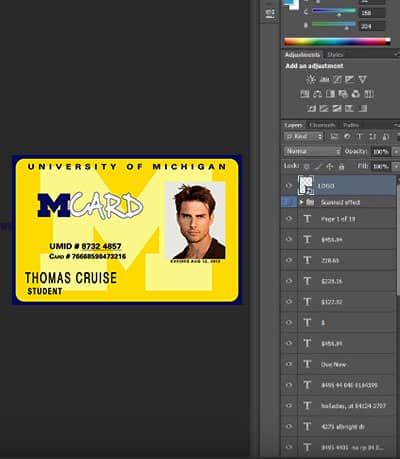Click the ID photo on the MCard canvas
Screen dimensions: 400x459
pyautogui.click(x=196, y=220)
